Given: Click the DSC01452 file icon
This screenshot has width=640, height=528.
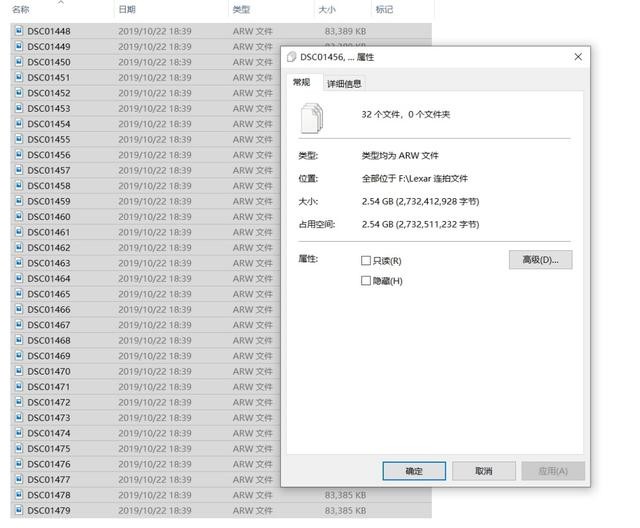Looking at the screenshot, I should pyautogui.click(x=19, y=93).
